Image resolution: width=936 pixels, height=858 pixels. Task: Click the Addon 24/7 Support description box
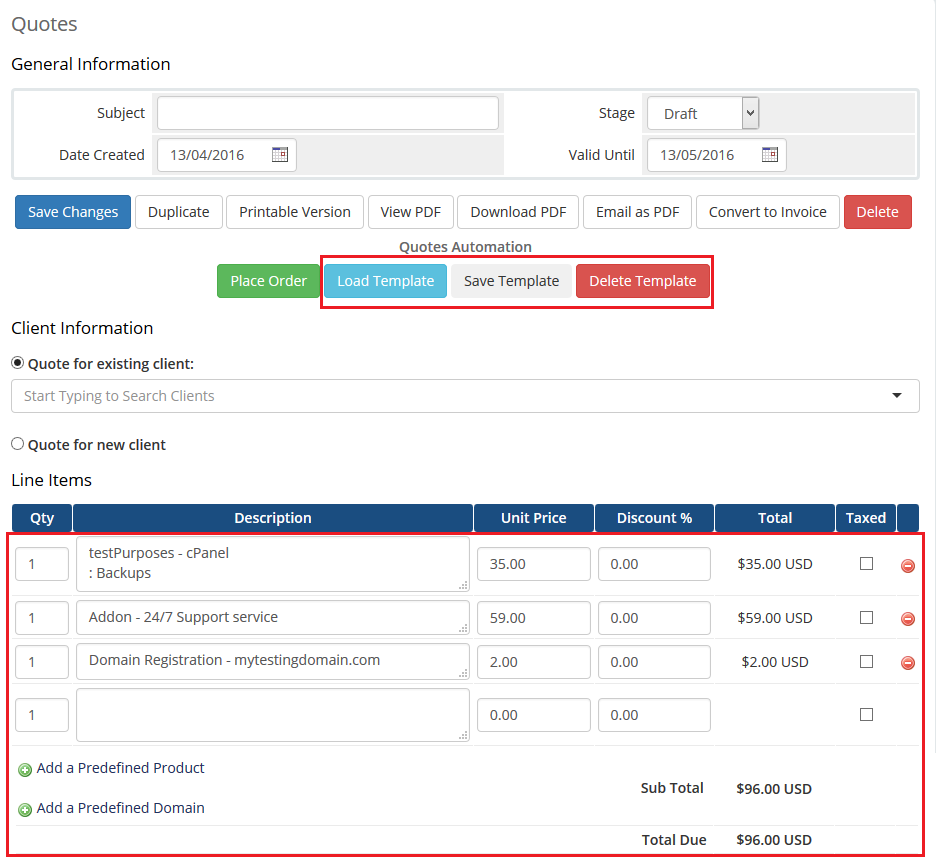coord(273,617)
